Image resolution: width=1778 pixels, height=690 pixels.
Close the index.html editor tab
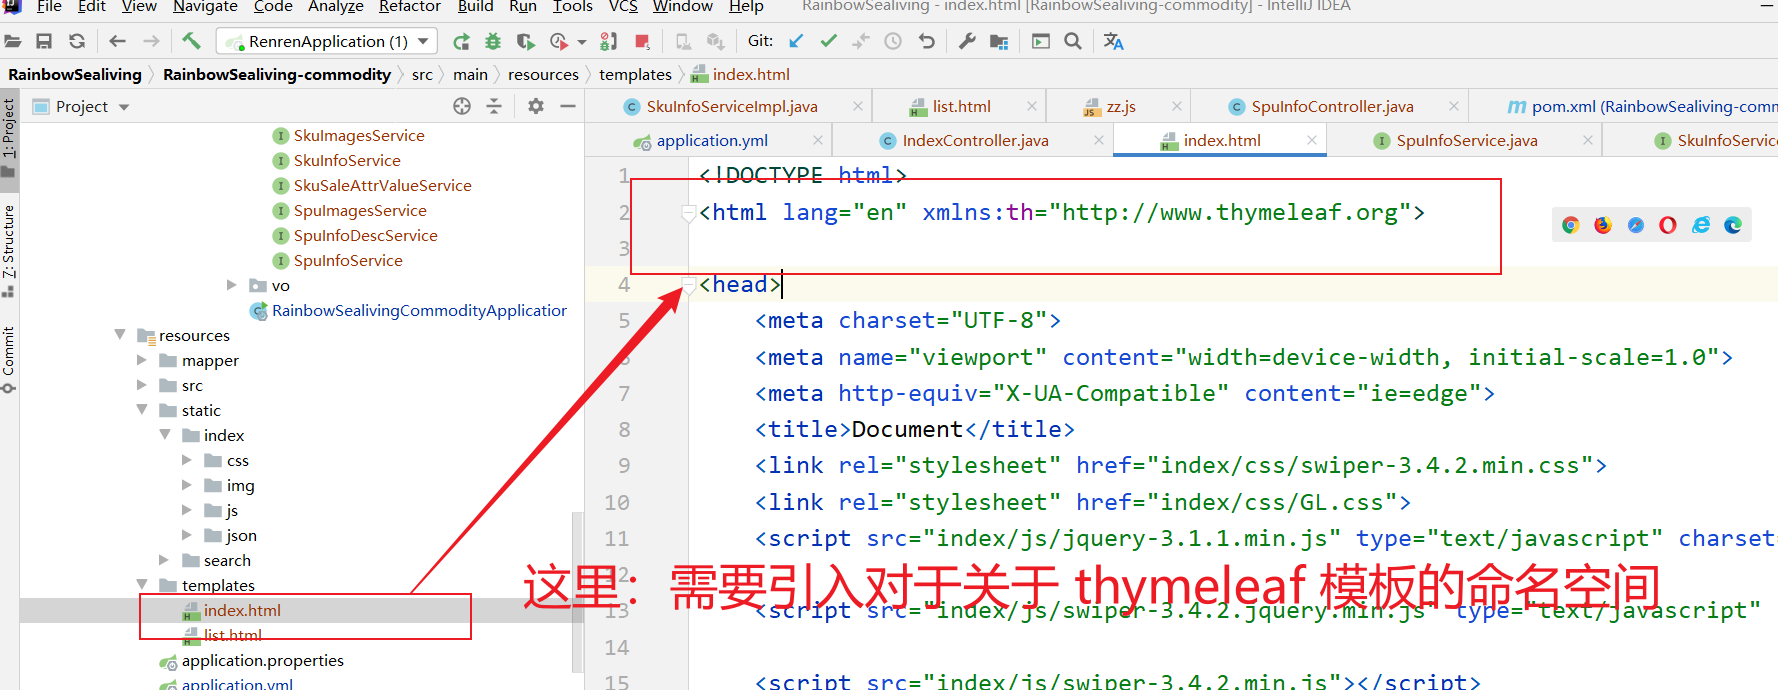pyautogui.click(x=1311, y=140)
